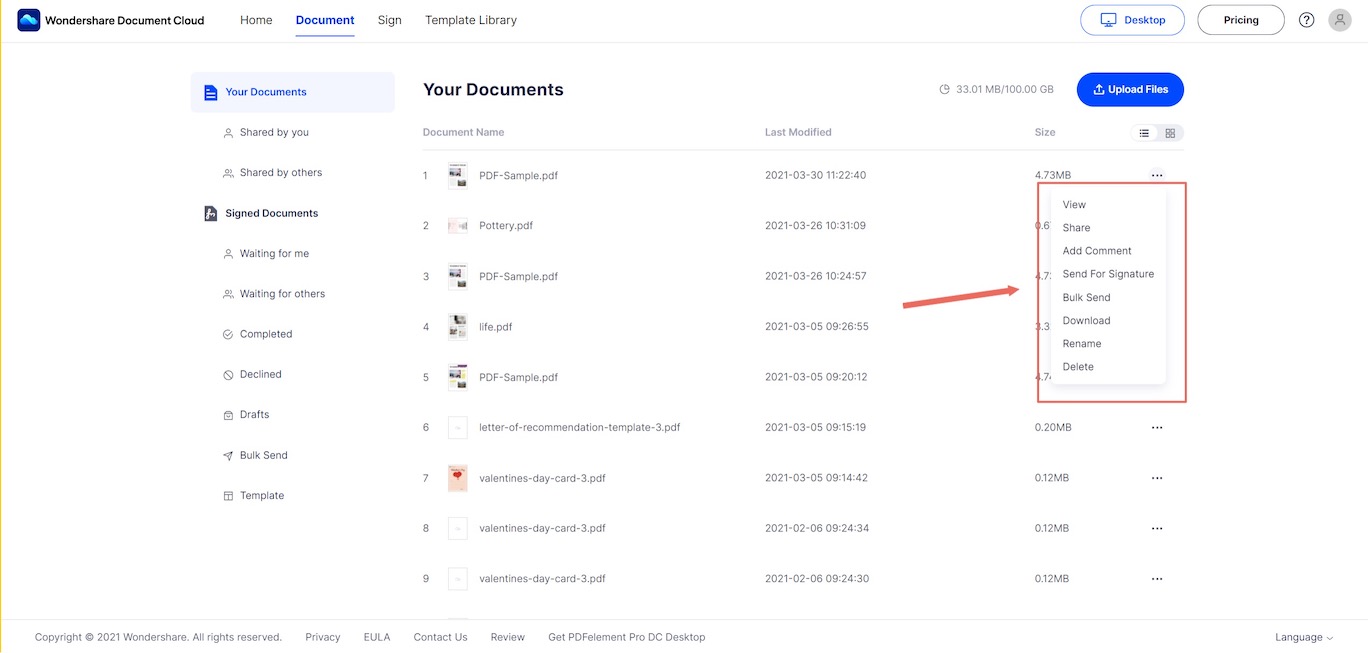The width and height of the screenshot is (1368, 653).
Task: Open the Drafts folder in sidebar
Action: tap(254, 415)
